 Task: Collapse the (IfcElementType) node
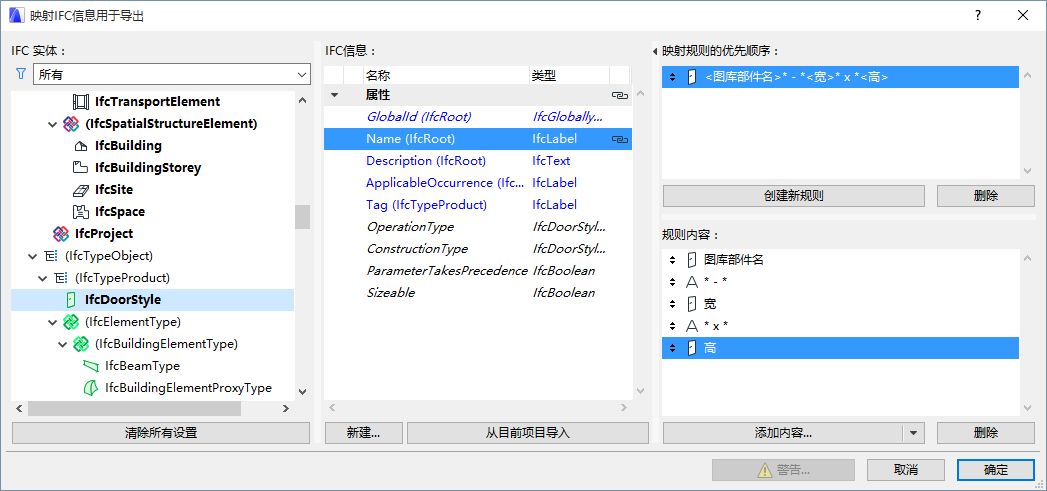(x=53, y=322)
